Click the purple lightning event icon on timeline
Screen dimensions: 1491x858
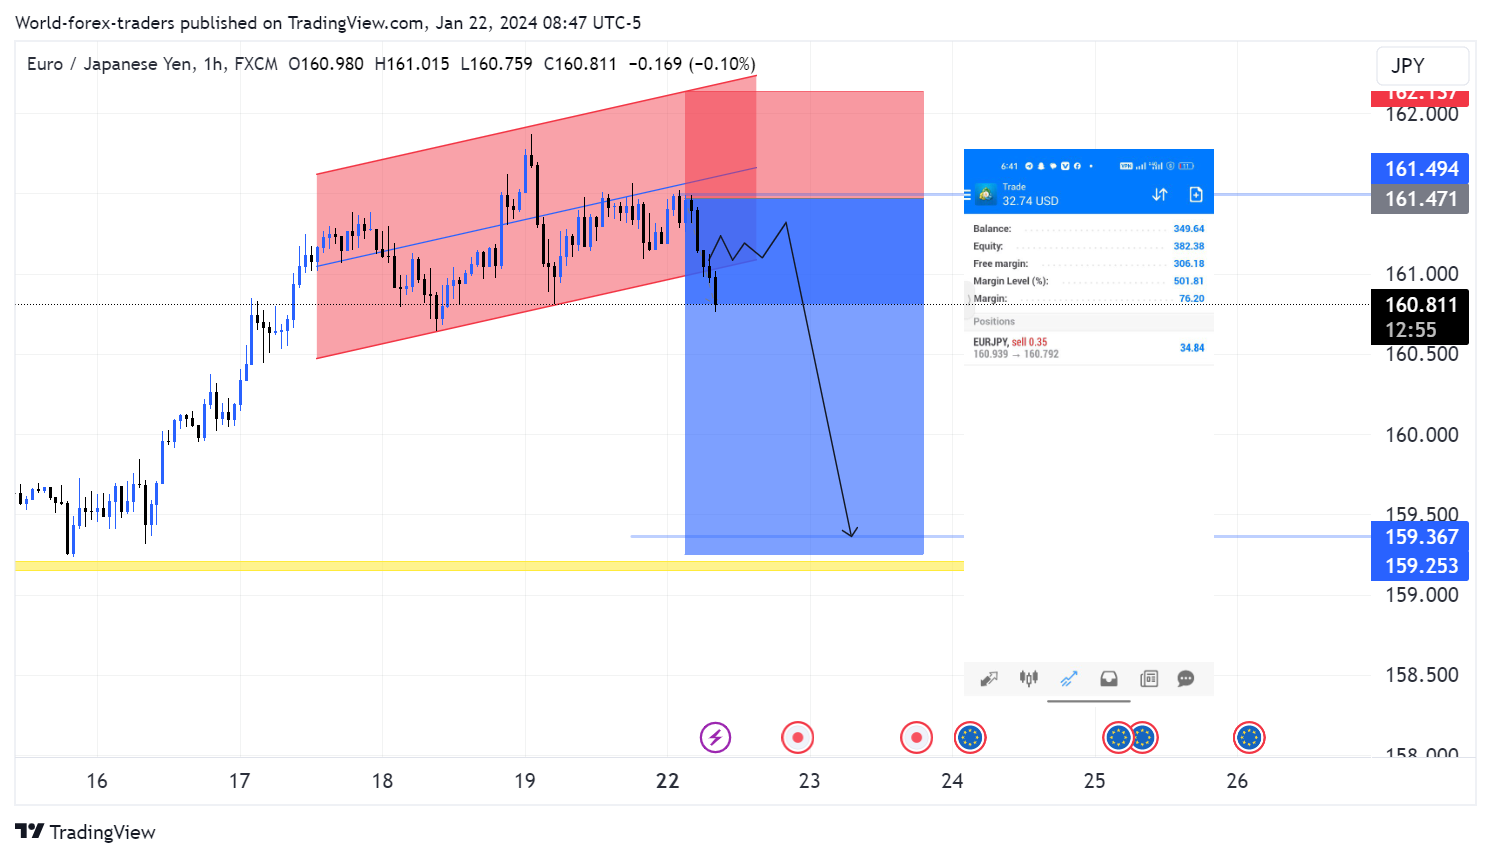coord(715,738)
